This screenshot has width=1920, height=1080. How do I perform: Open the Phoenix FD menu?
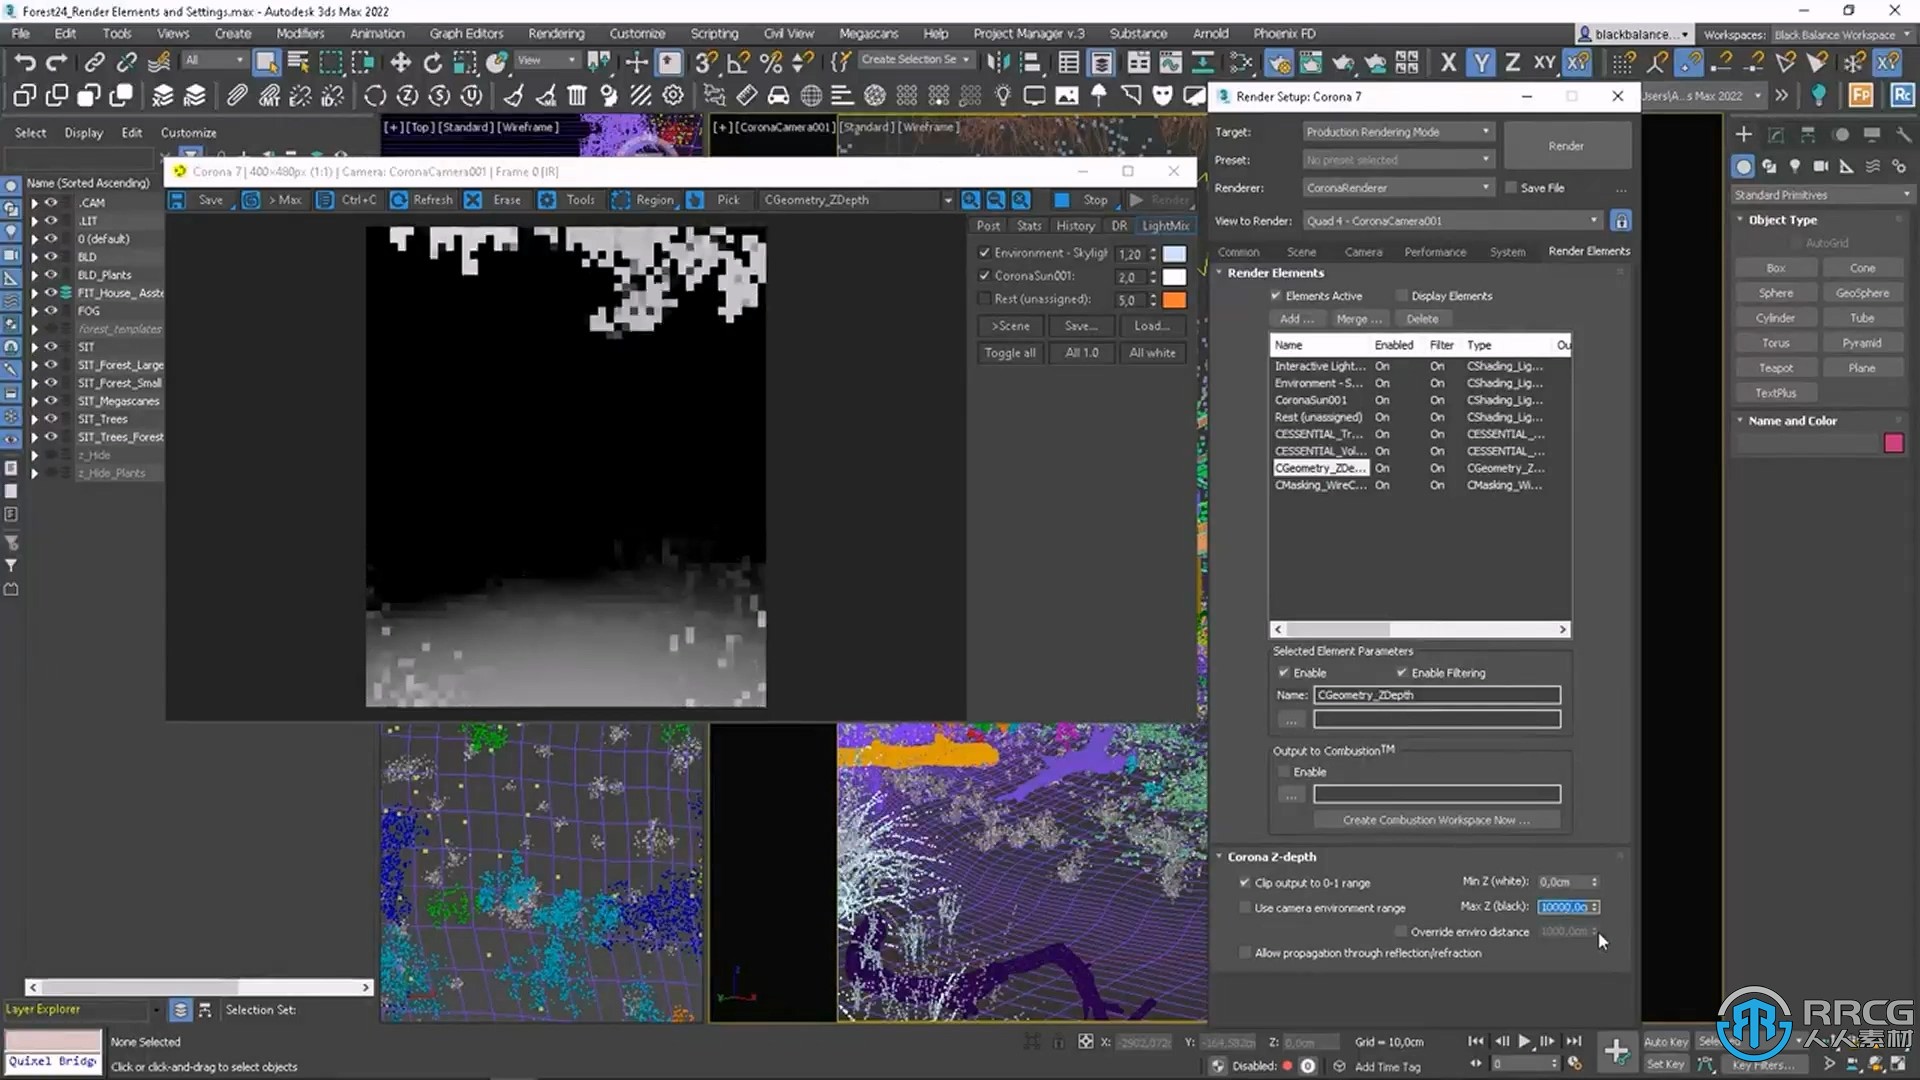point(1284,33)
